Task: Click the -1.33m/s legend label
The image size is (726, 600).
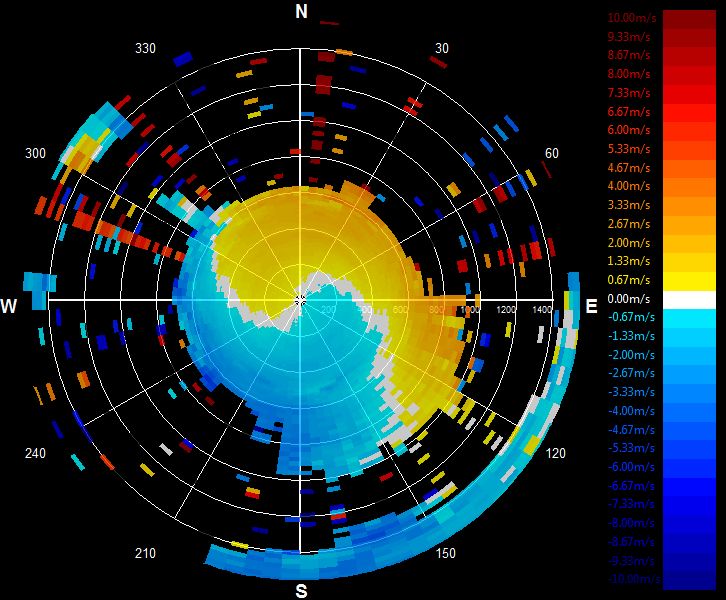Action: click(x=631, y=336)
